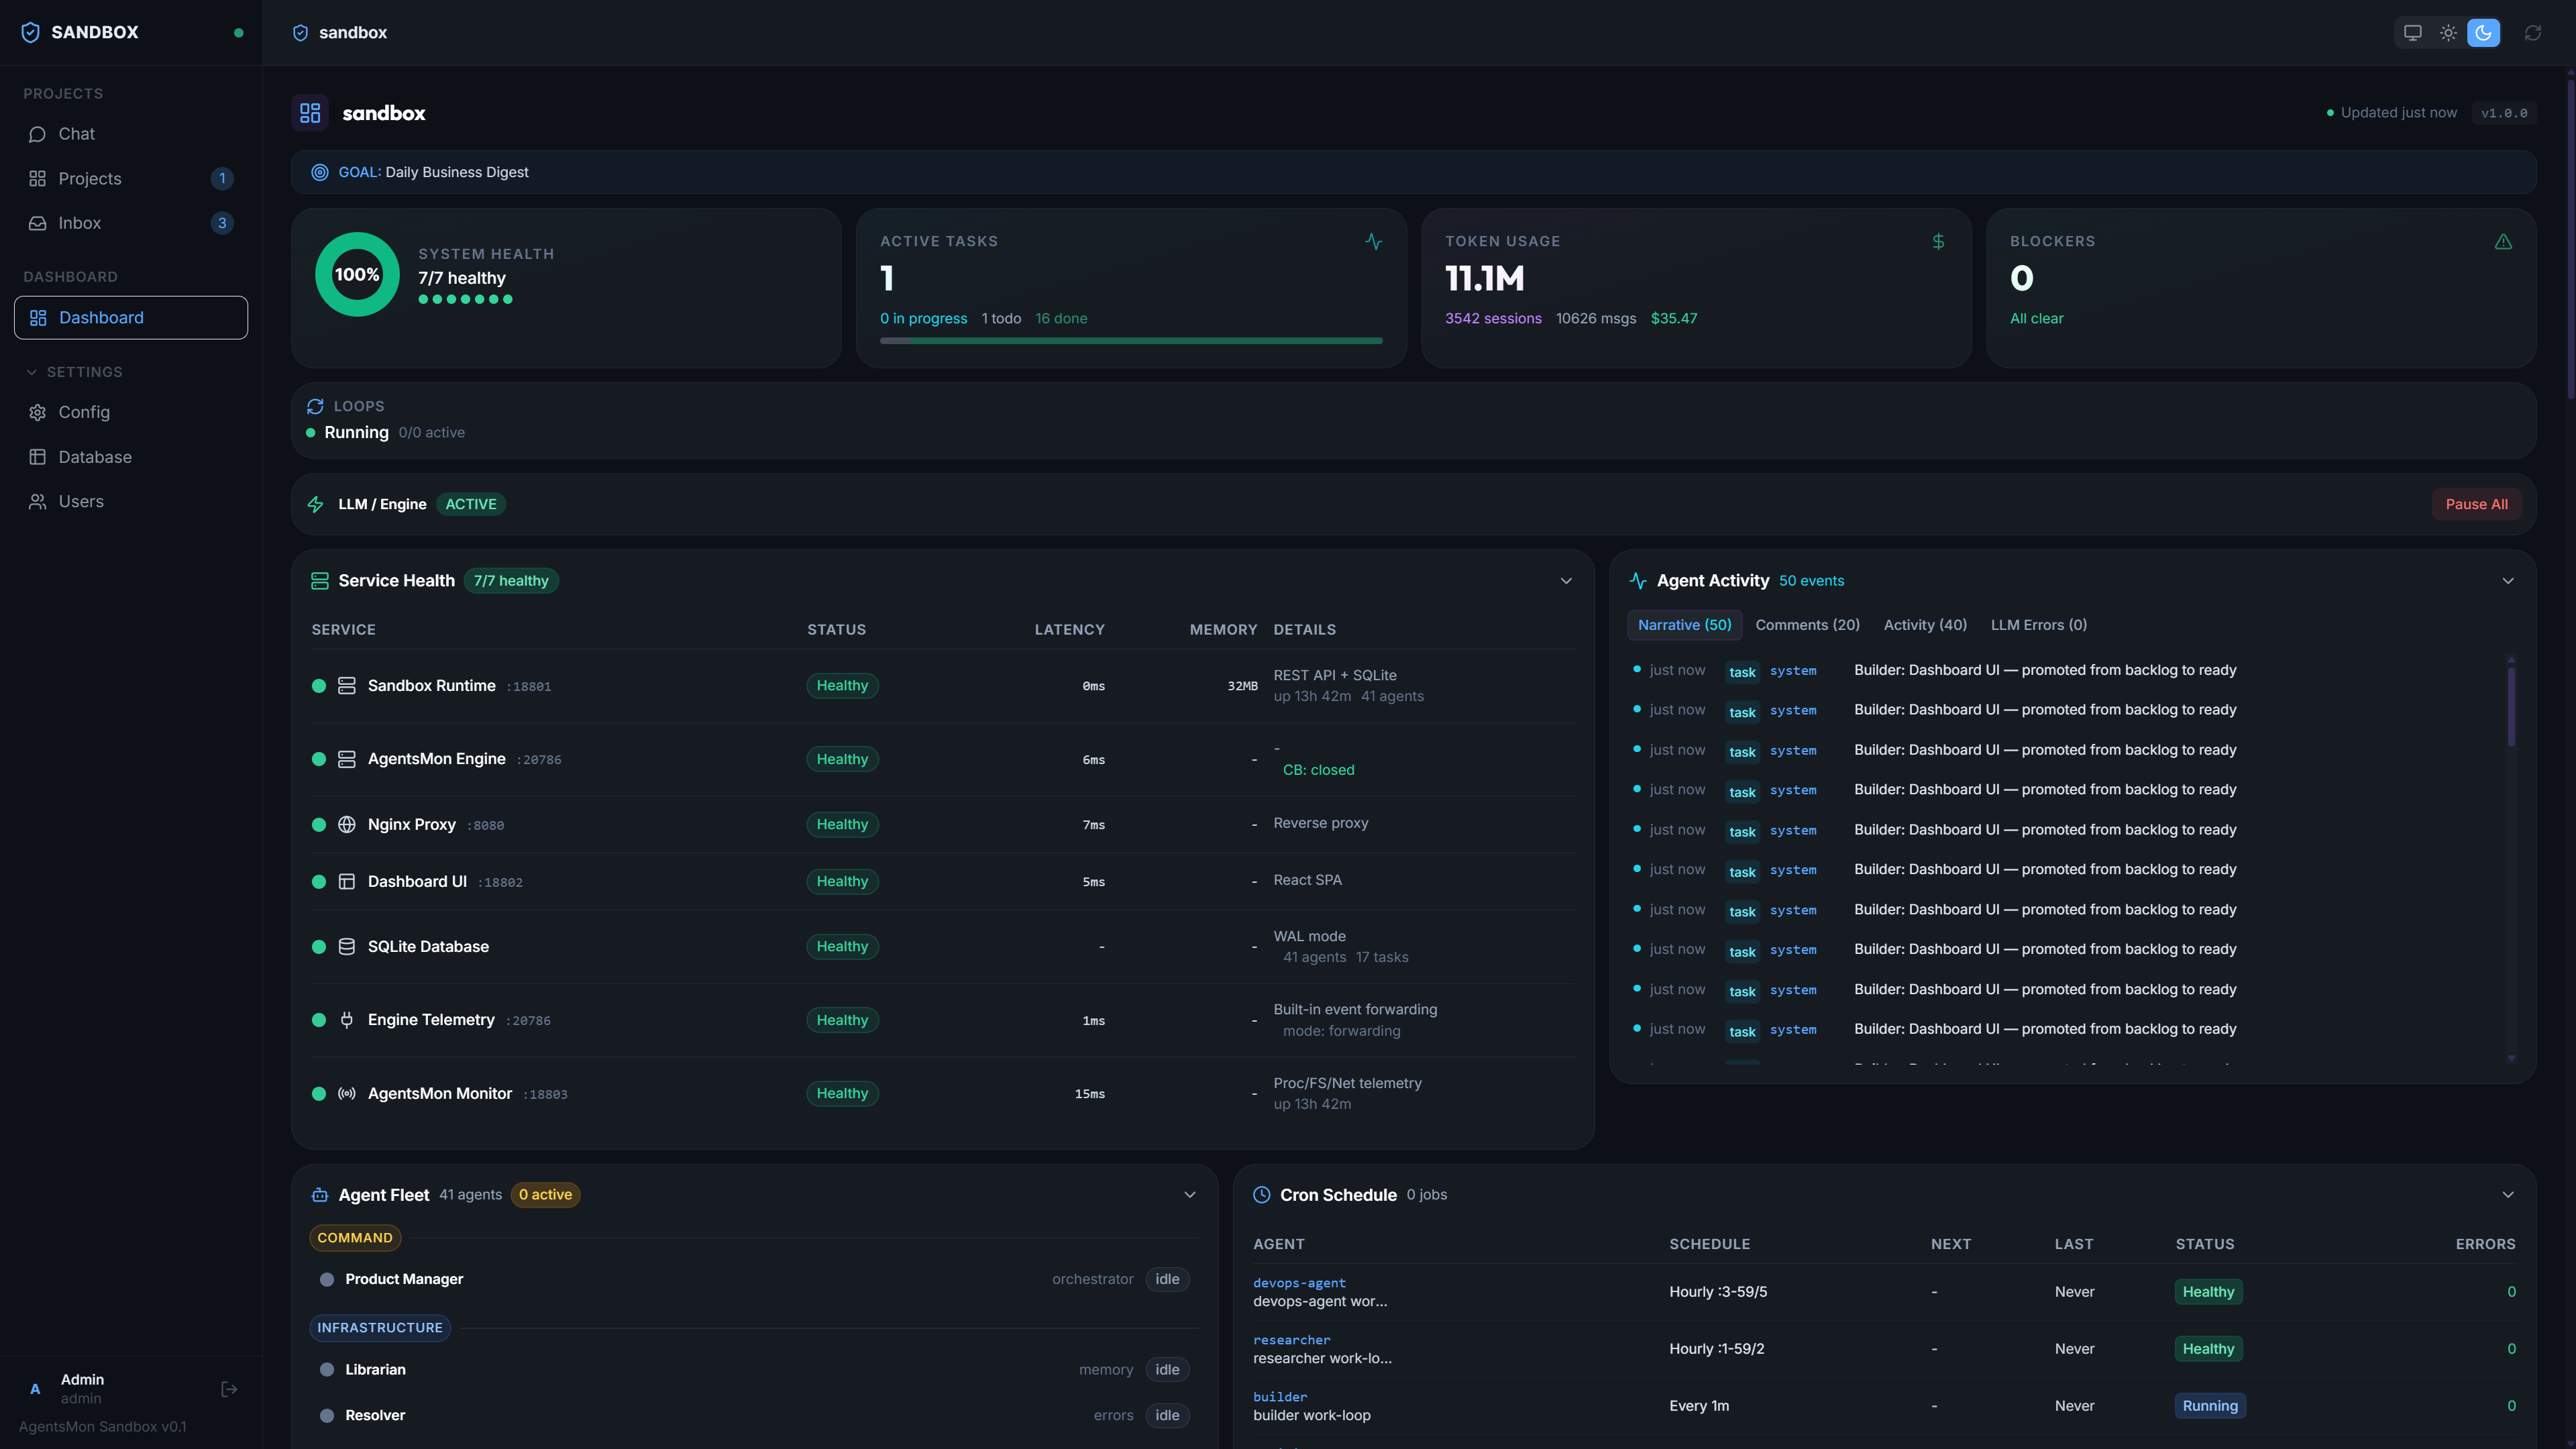Click the Token Usage dollar icon
This screenshot has height=1449, width=2576.
pyautogui.click(x=1938, y=242)
